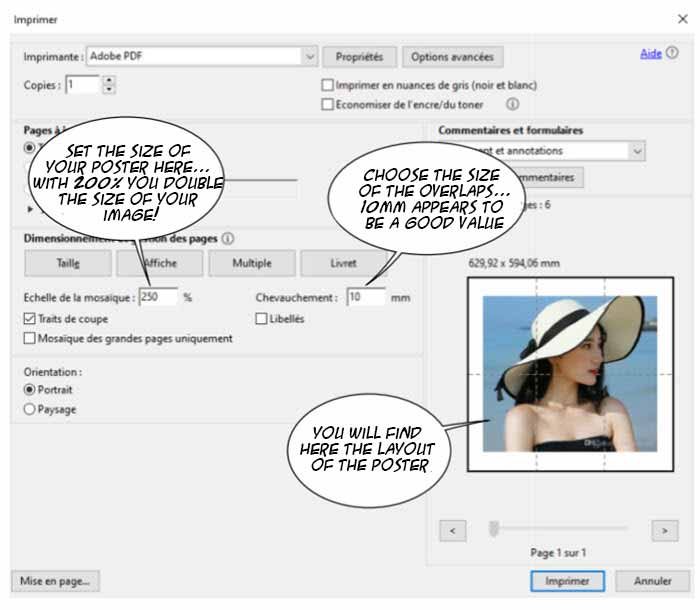700x610 pixels.
Task: Select the Affiche poster option
Action: pos(160,263)
